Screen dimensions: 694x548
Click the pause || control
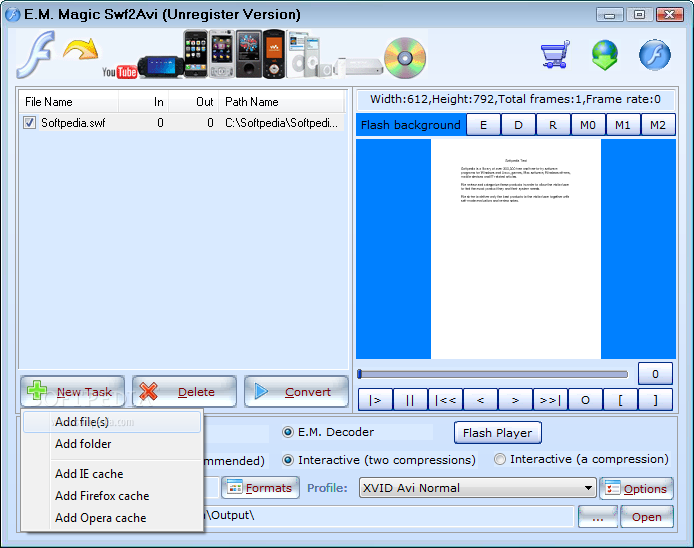[410, 400]
